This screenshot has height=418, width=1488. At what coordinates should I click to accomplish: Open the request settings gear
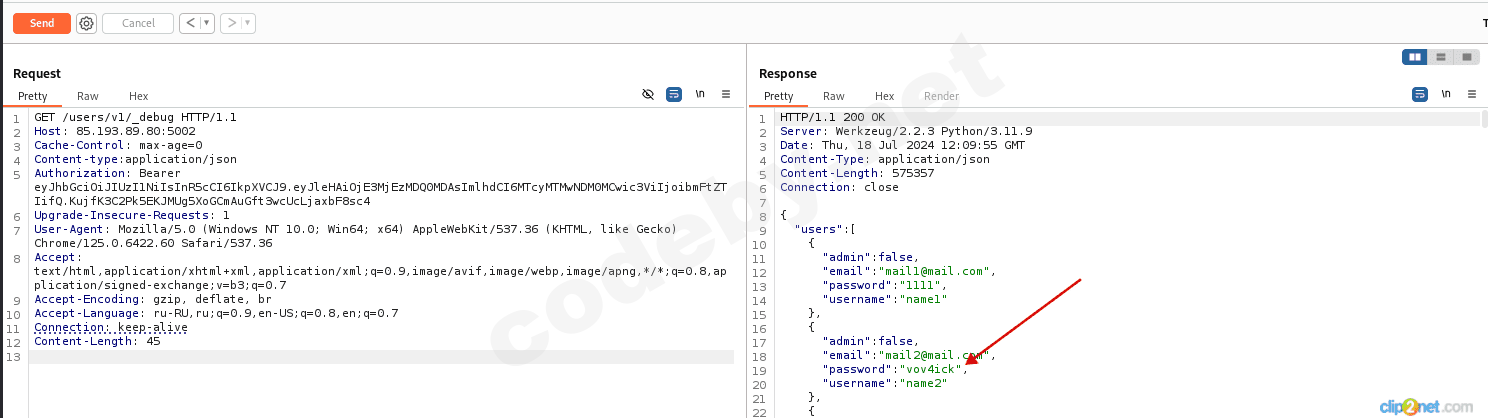87,23
